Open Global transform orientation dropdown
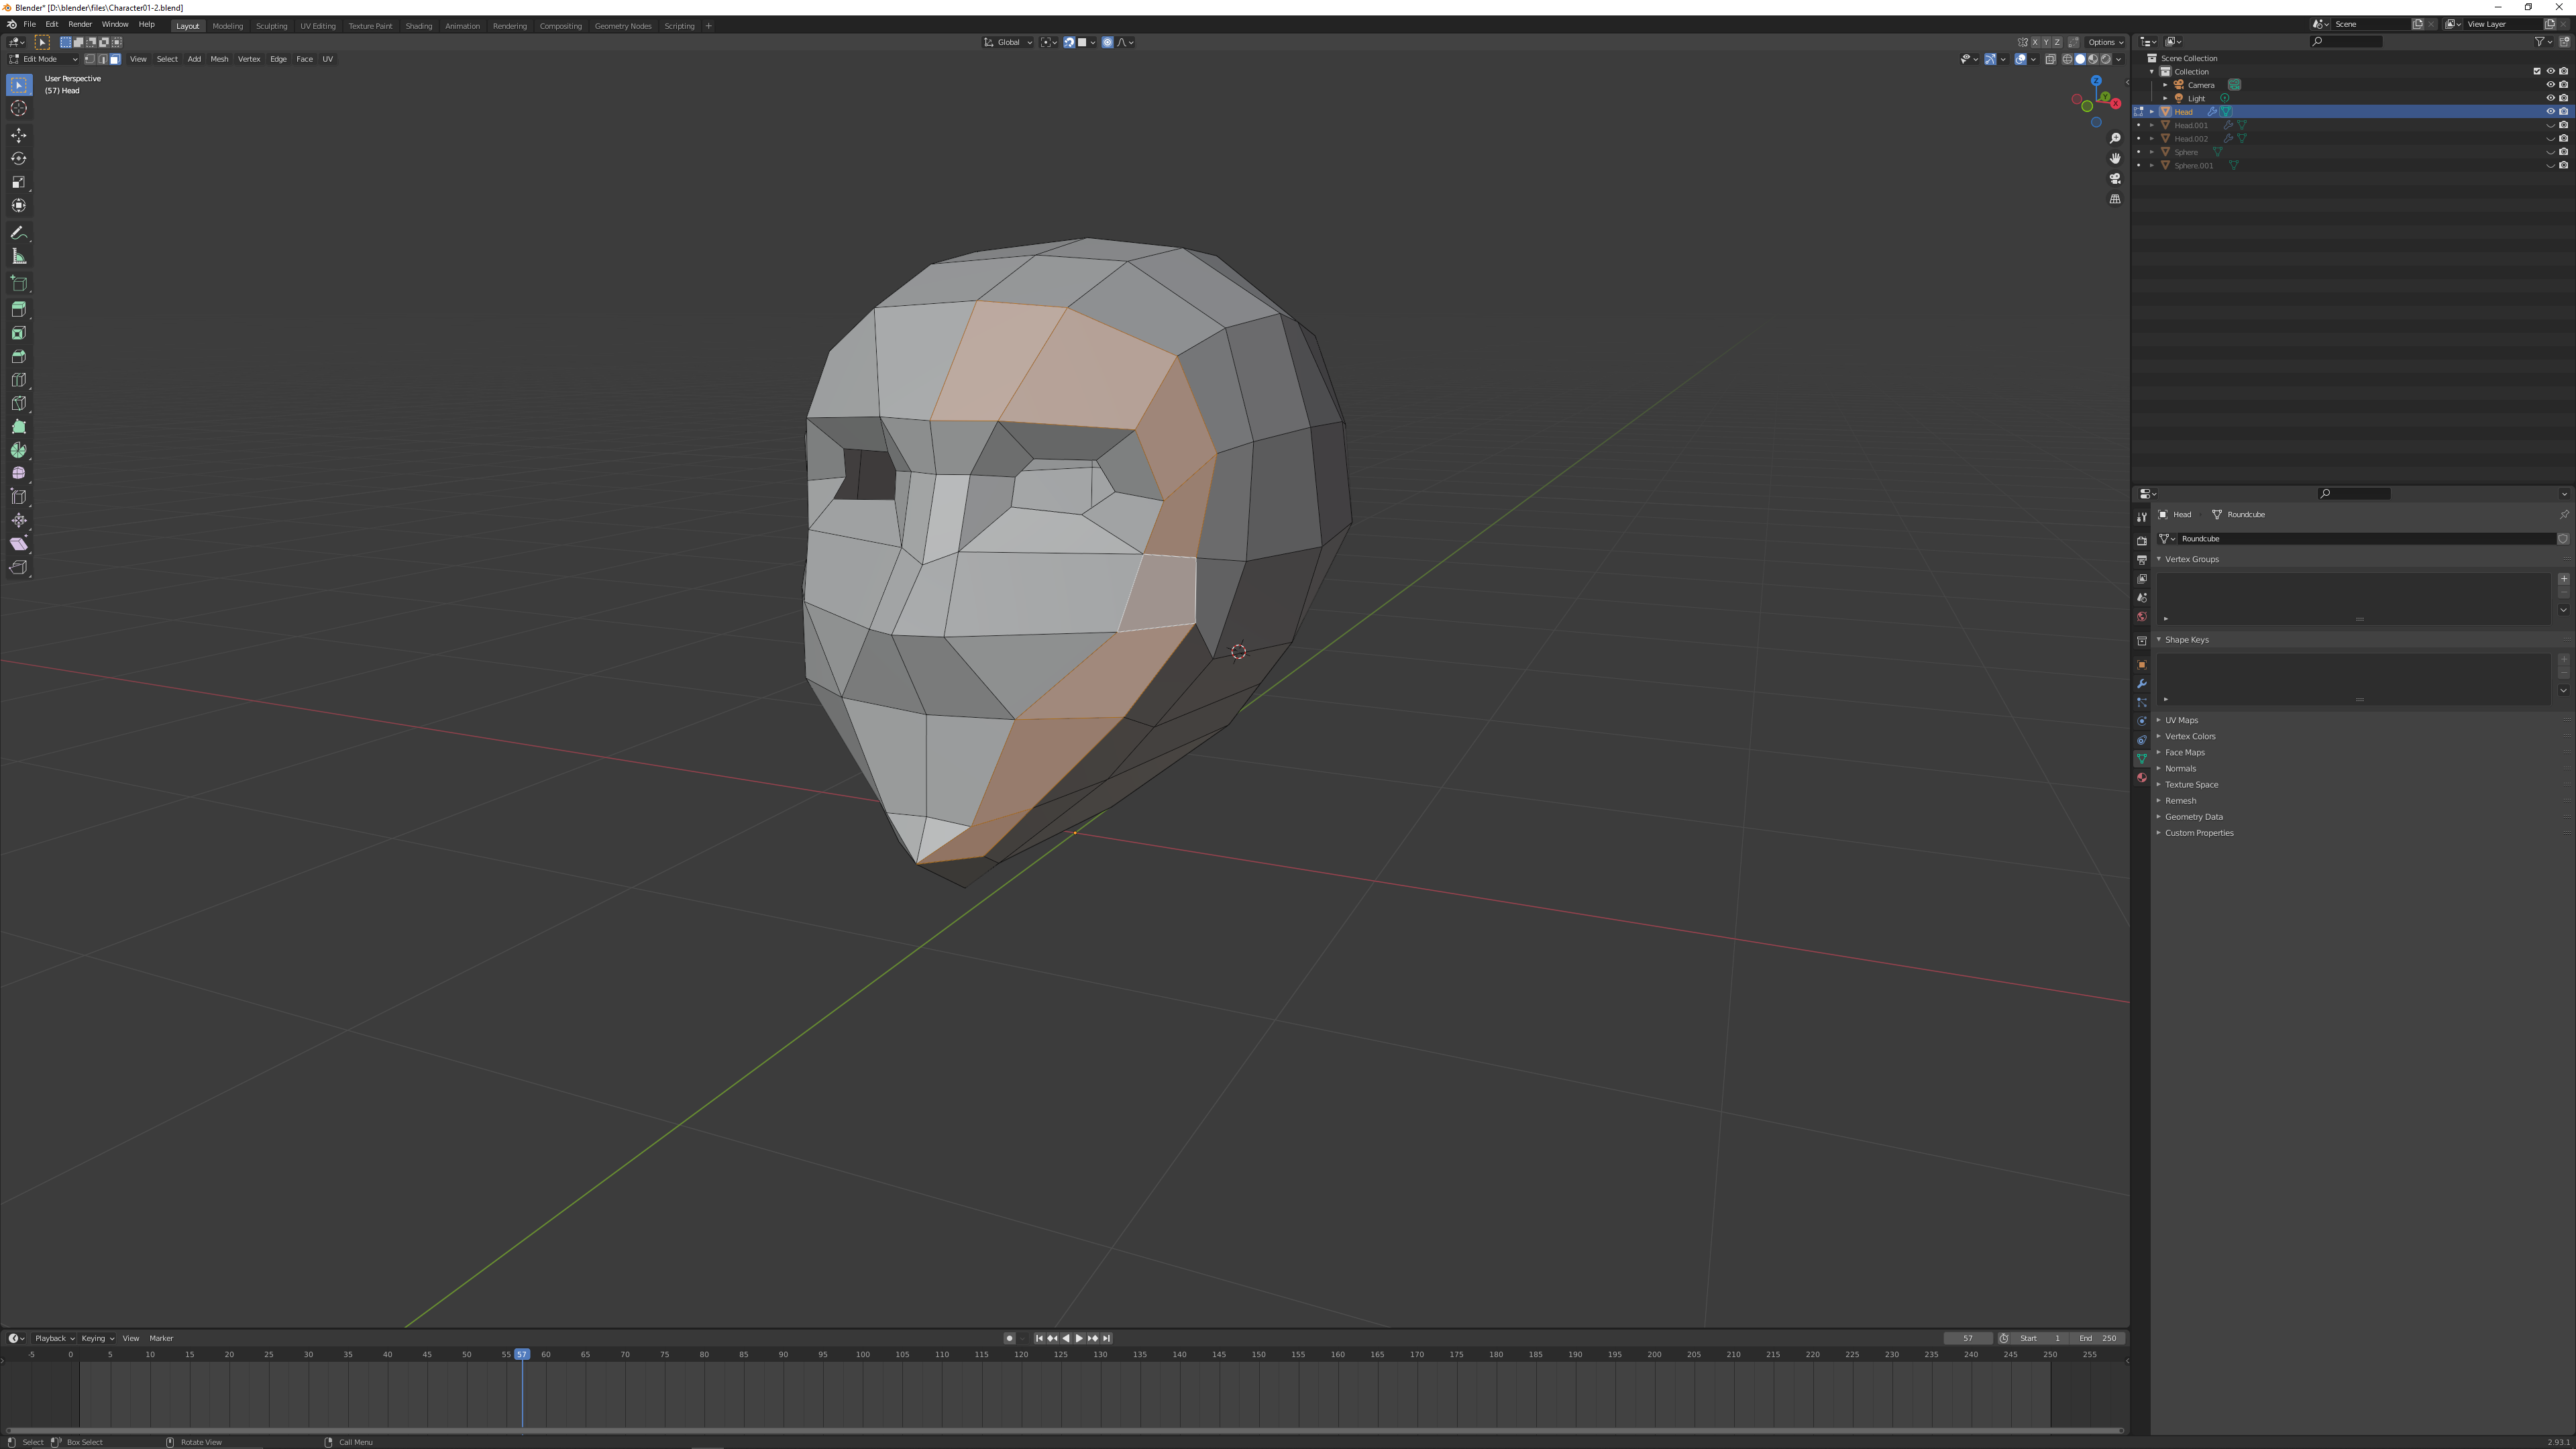Viewport: 2576px width, 1449px height. tap(1008, 42)
